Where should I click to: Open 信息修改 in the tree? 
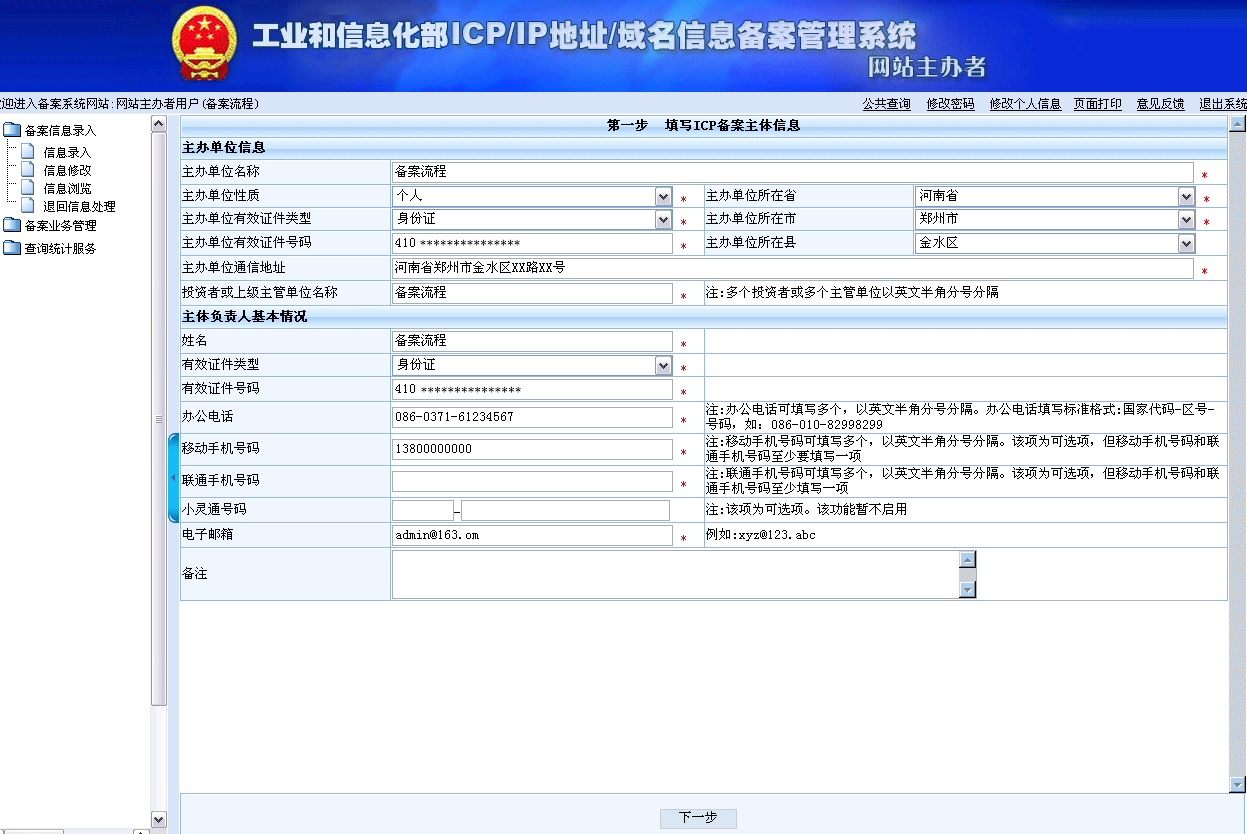coord(67,171)
